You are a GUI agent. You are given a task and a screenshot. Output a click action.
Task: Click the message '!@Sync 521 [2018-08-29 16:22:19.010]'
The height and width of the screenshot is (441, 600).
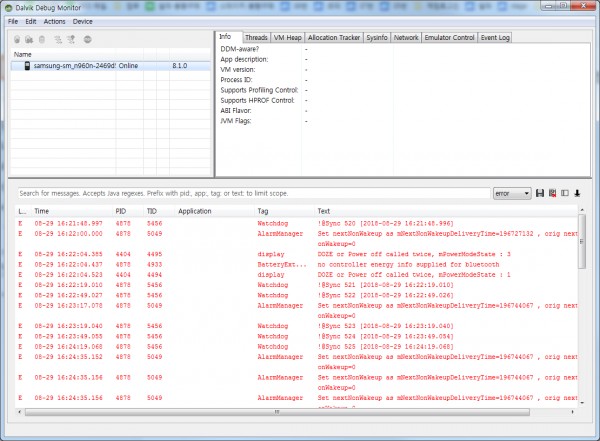pyautogui.click(x=385, y=285)
